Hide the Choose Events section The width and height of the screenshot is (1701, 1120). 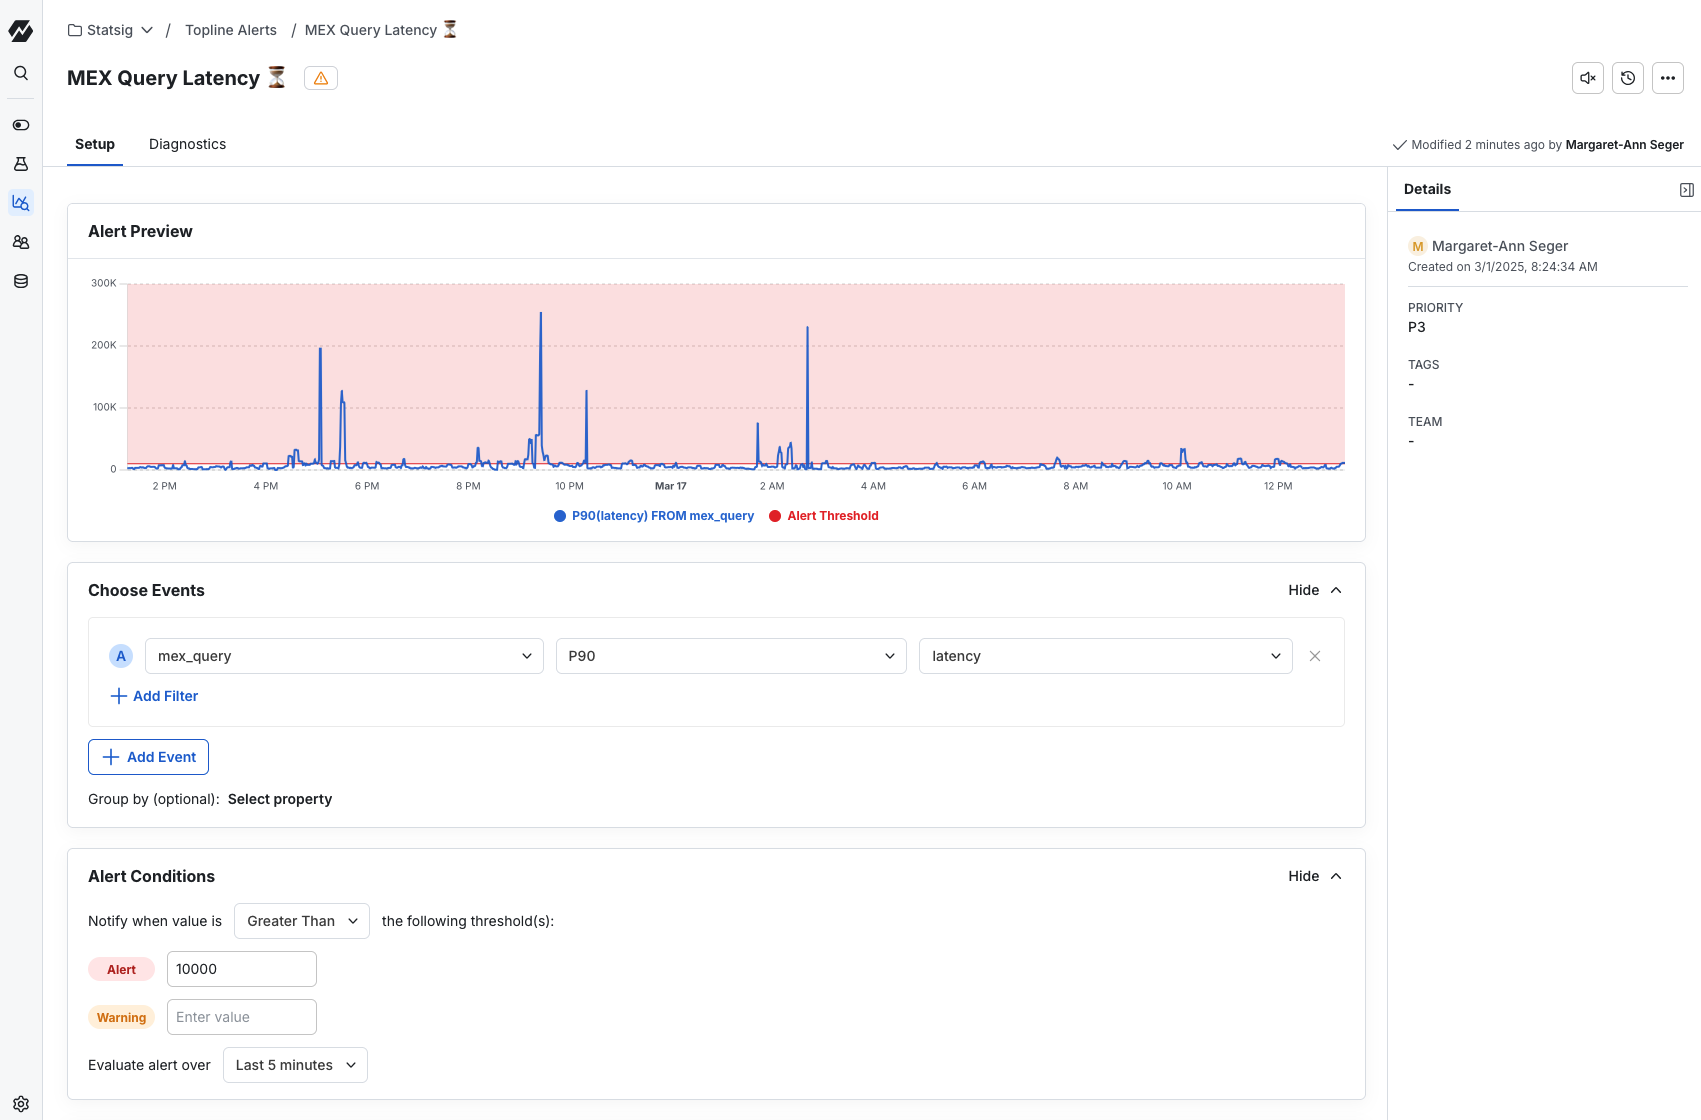click(1315, 590)
